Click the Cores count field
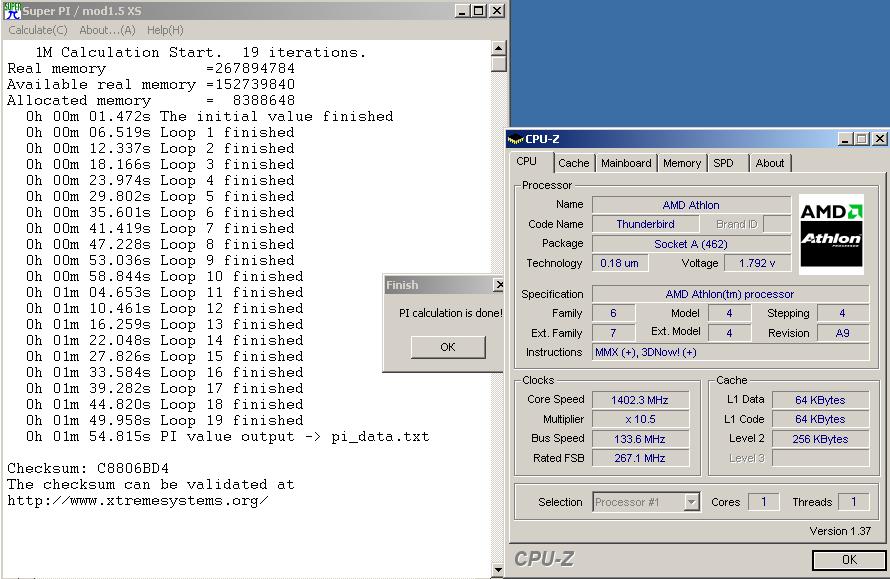The height and width of the screenshot is (579, 890). pyautogui.click(x=763, y=502)
